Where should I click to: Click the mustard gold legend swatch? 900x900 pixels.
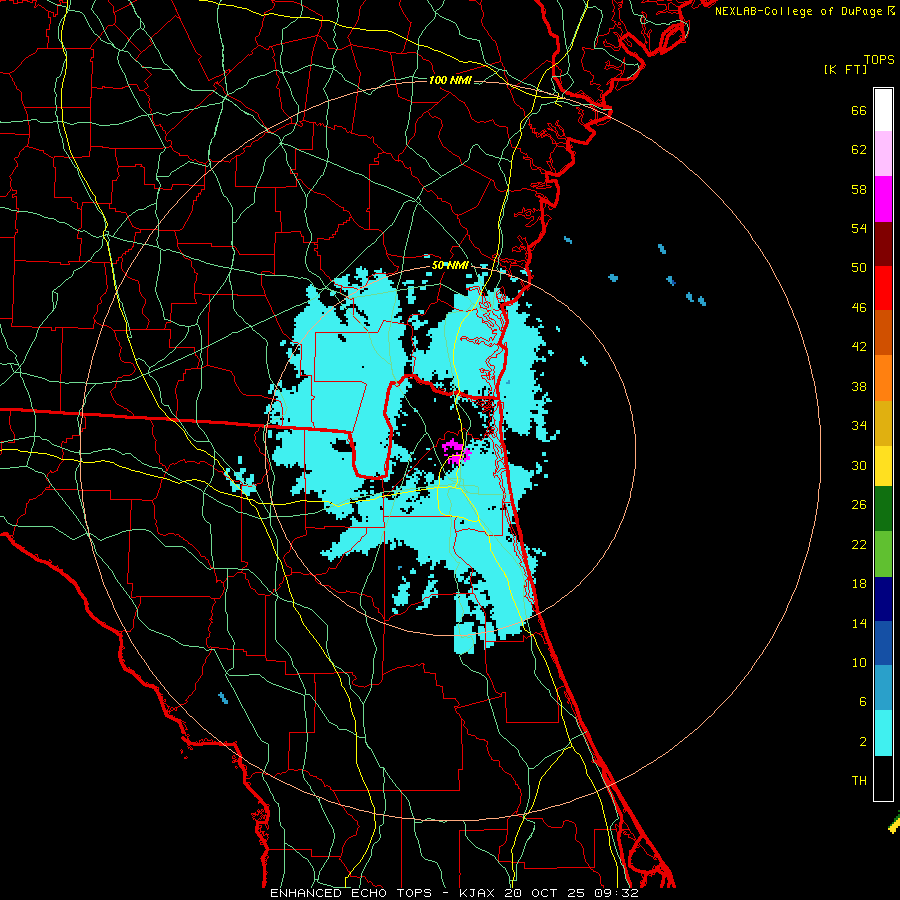point(883,423)
